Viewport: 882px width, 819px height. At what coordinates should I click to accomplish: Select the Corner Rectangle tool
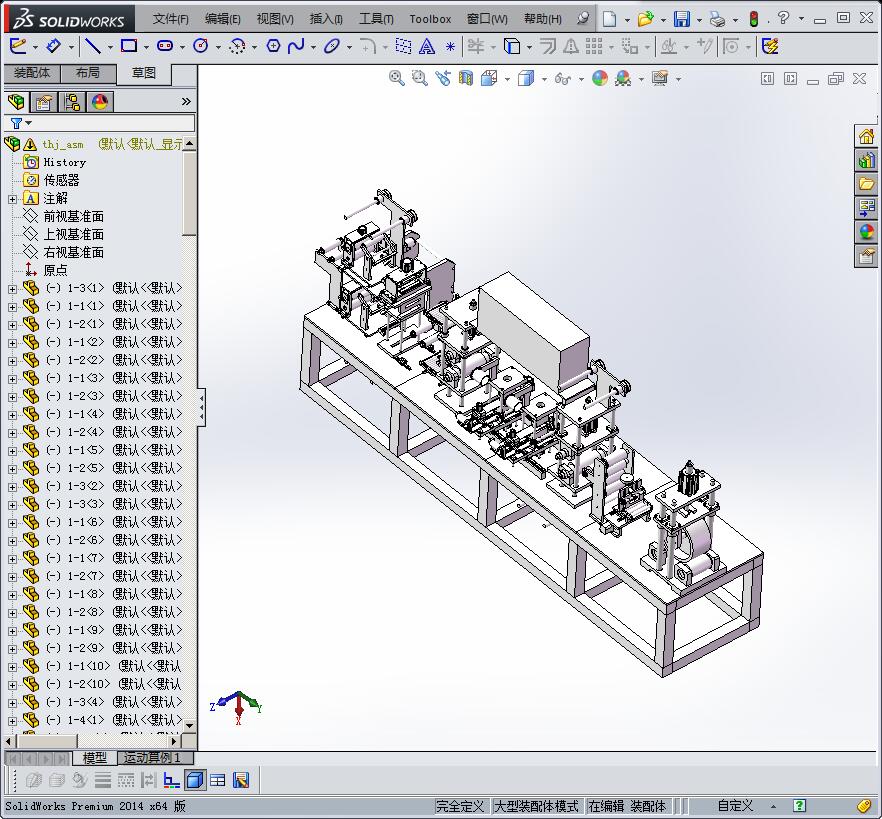coord(128,46)
